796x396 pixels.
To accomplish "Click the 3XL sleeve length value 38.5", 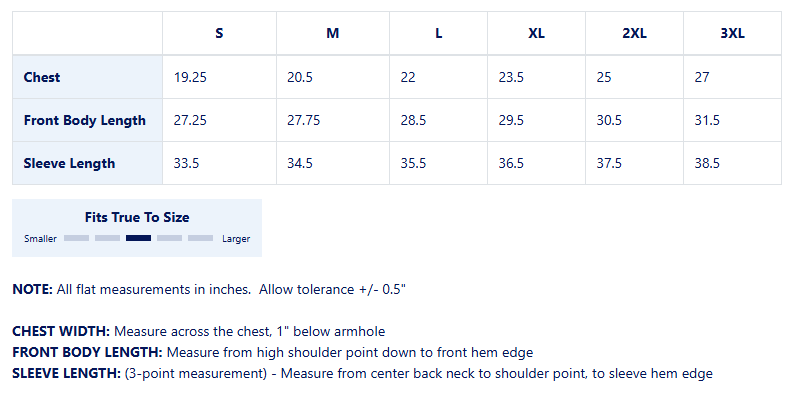I will (x=707, y=163).
